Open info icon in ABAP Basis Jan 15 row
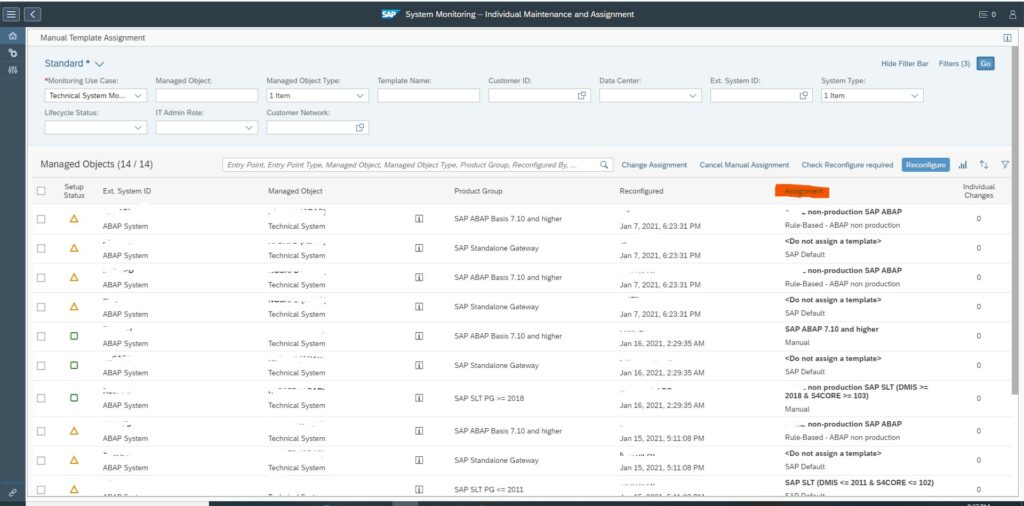Viewport: 1024px width, 506px height. [419, 431]
